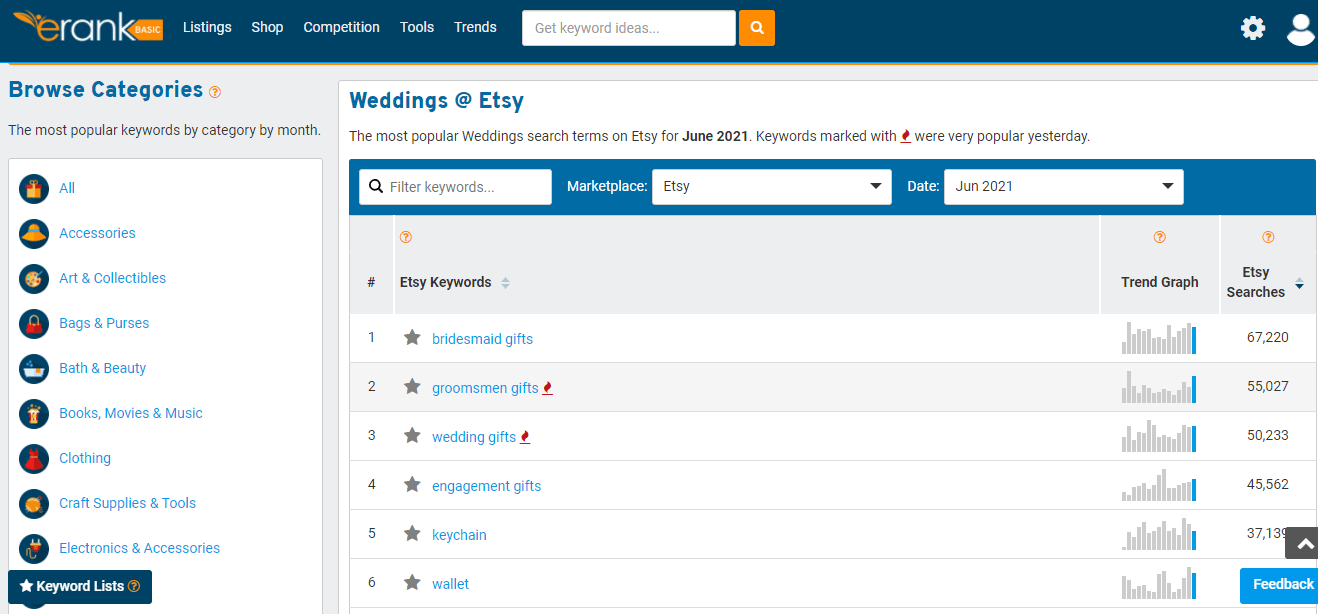Image resolution: width=1318 pixels, height=614 pixels.
Task: Star the wedding gifts keyword
Action: click(412, 436)
